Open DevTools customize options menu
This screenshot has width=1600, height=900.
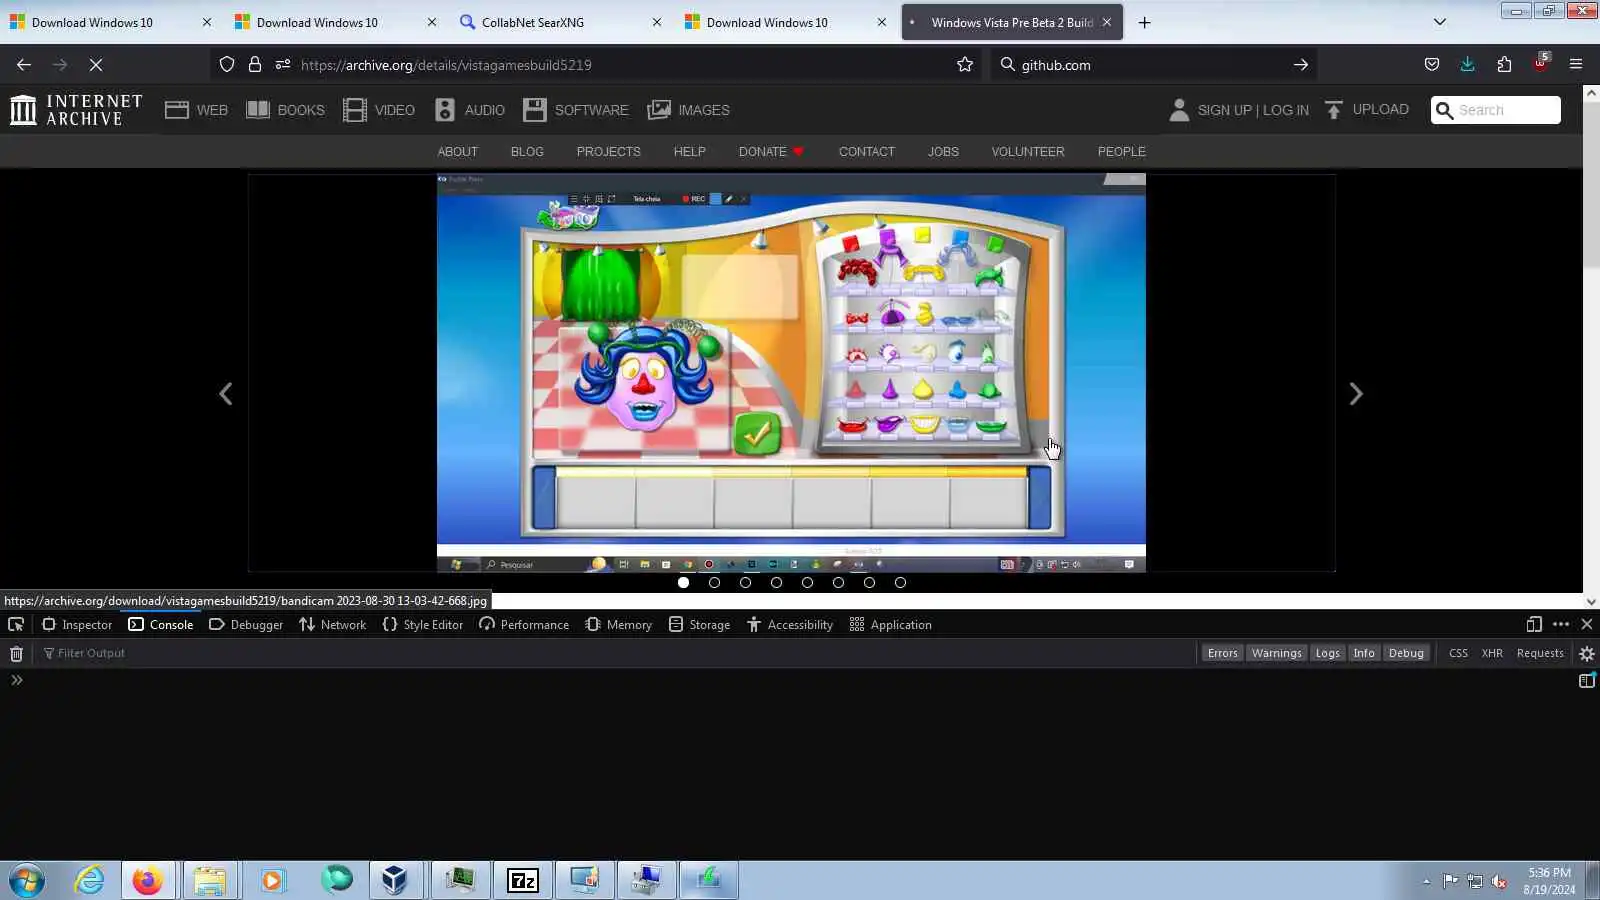pos(1561,625)
